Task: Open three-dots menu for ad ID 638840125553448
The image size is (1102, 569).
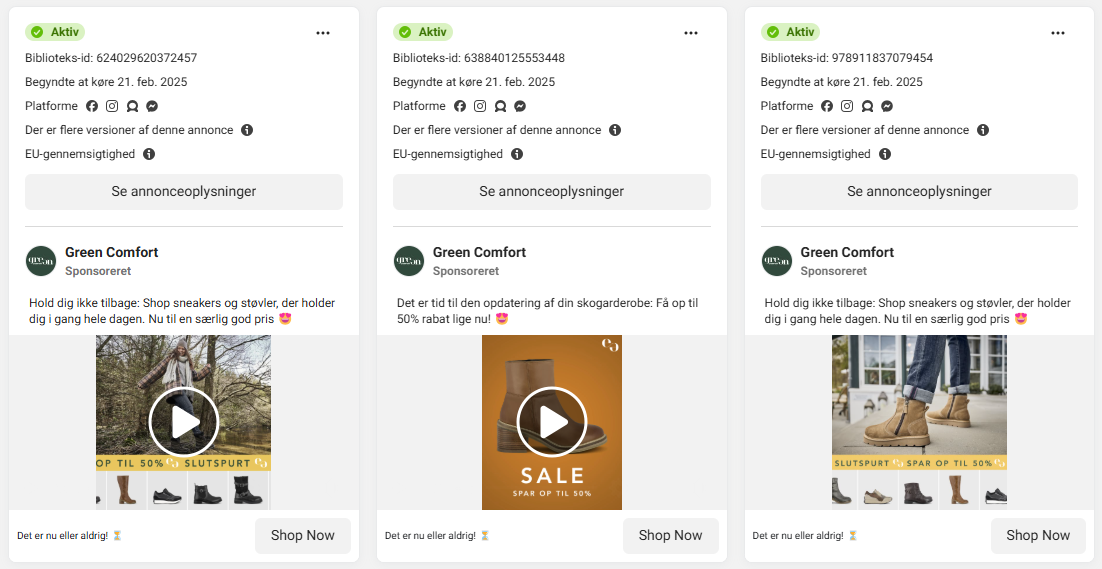Action: click(x=691, y=33)
